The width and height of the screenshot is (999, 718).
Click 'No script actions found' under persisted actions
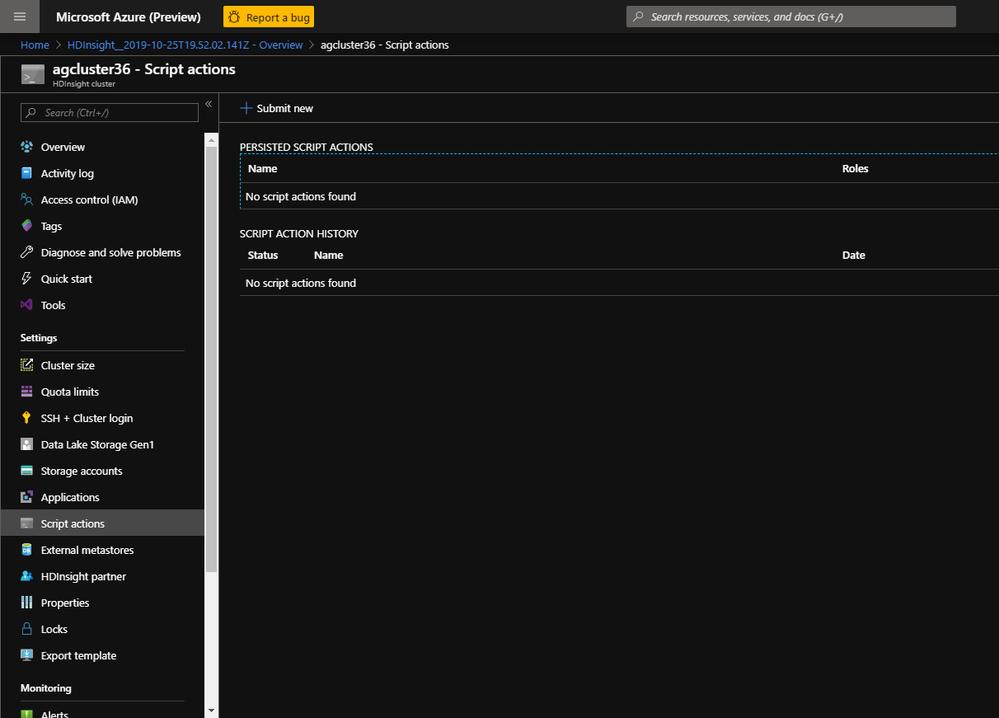coord(301,197)
